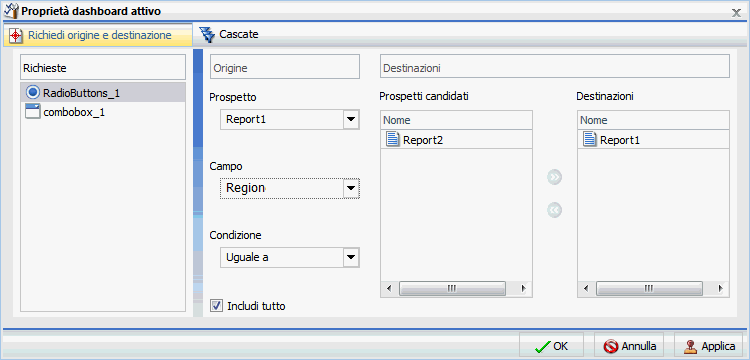
Task: Click the remove-from-destinations double arrow
Action: tap(554, 210)
